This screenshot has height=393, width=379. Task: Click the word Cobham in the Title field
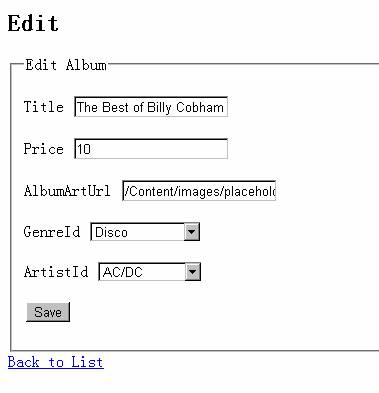[x=200, y=107]
